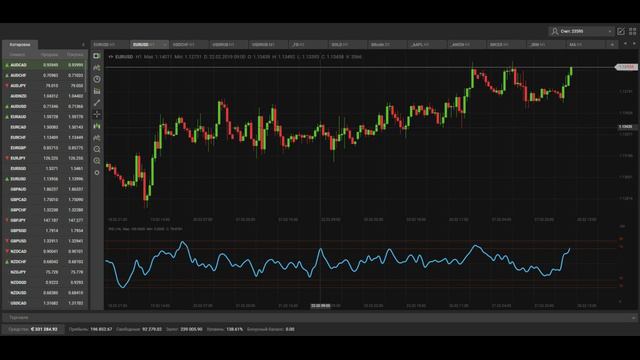The width and height of the screenshot is (640, 360).
Task: Open the Котировки quotes tab
Action: [20, 44]
